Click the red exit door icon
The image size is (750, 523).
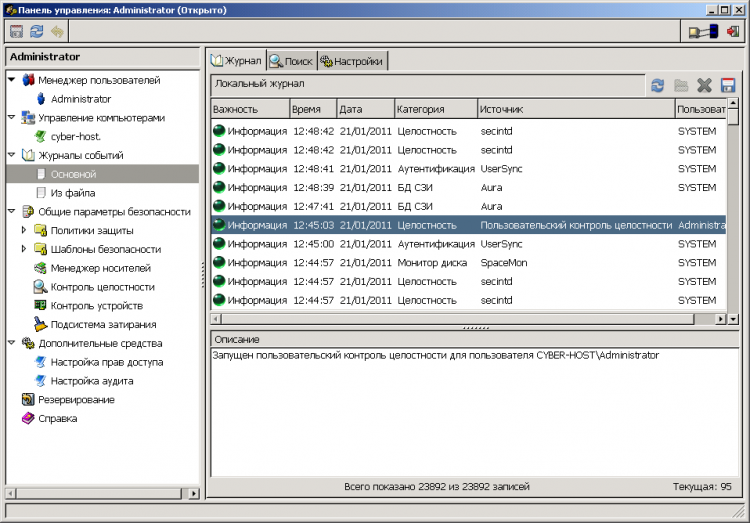732,32
